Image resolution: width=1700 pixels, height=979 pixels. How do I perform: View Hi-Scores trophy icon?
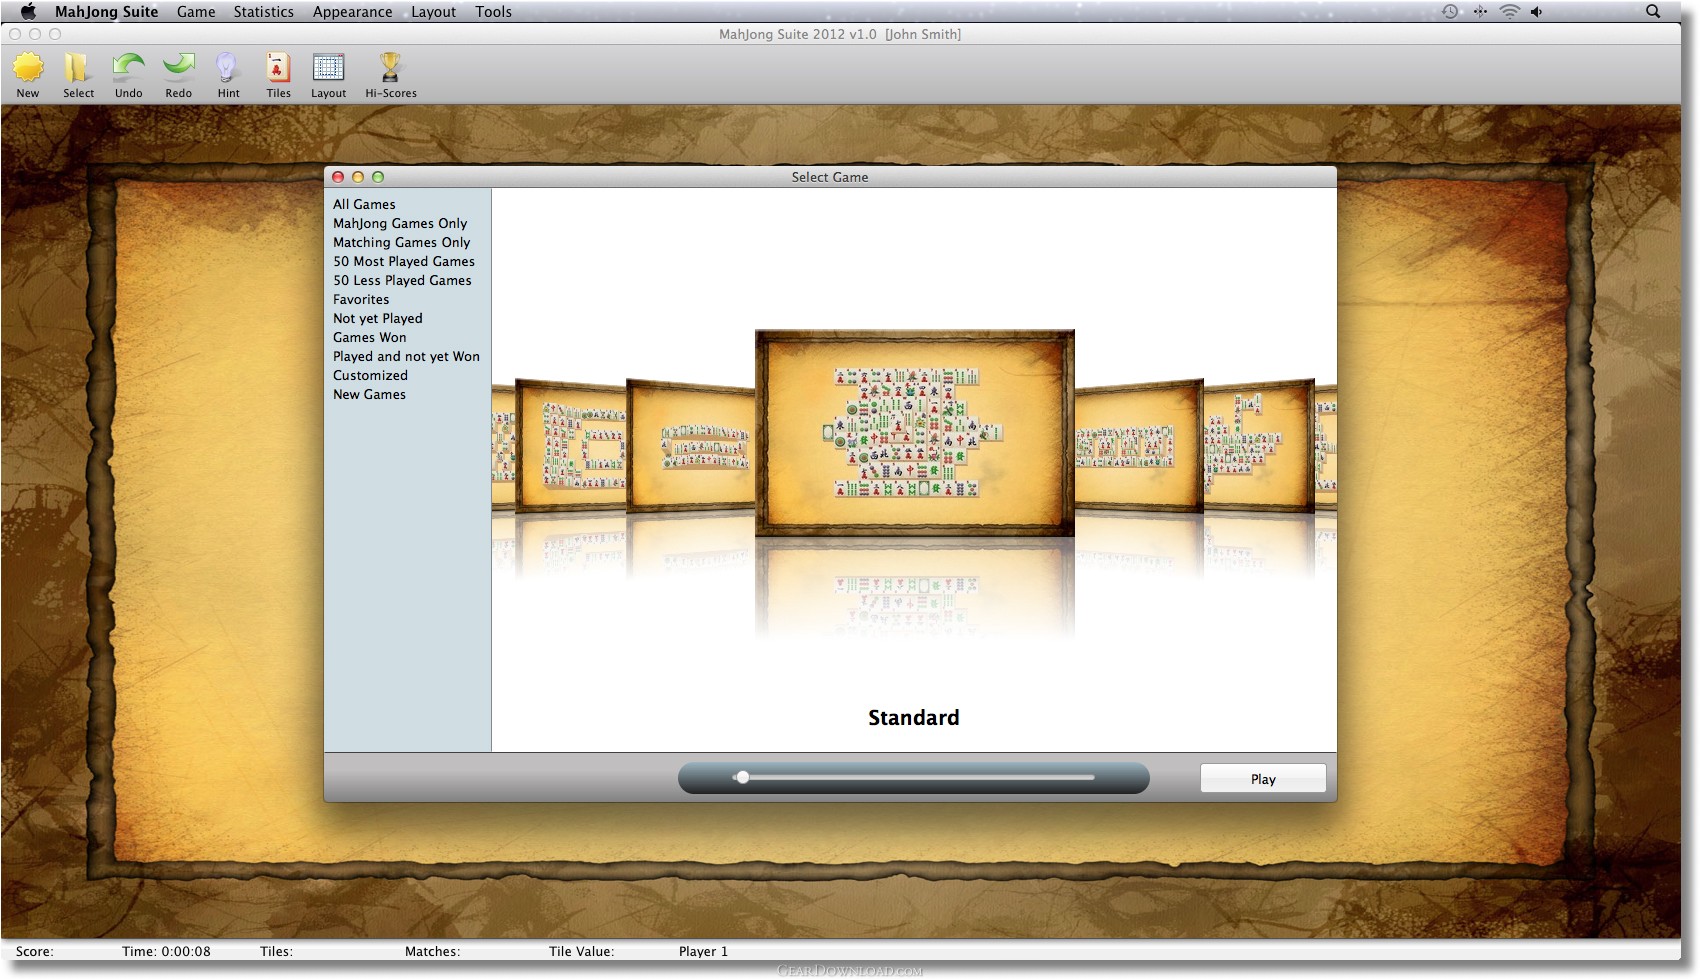point(390,76)
